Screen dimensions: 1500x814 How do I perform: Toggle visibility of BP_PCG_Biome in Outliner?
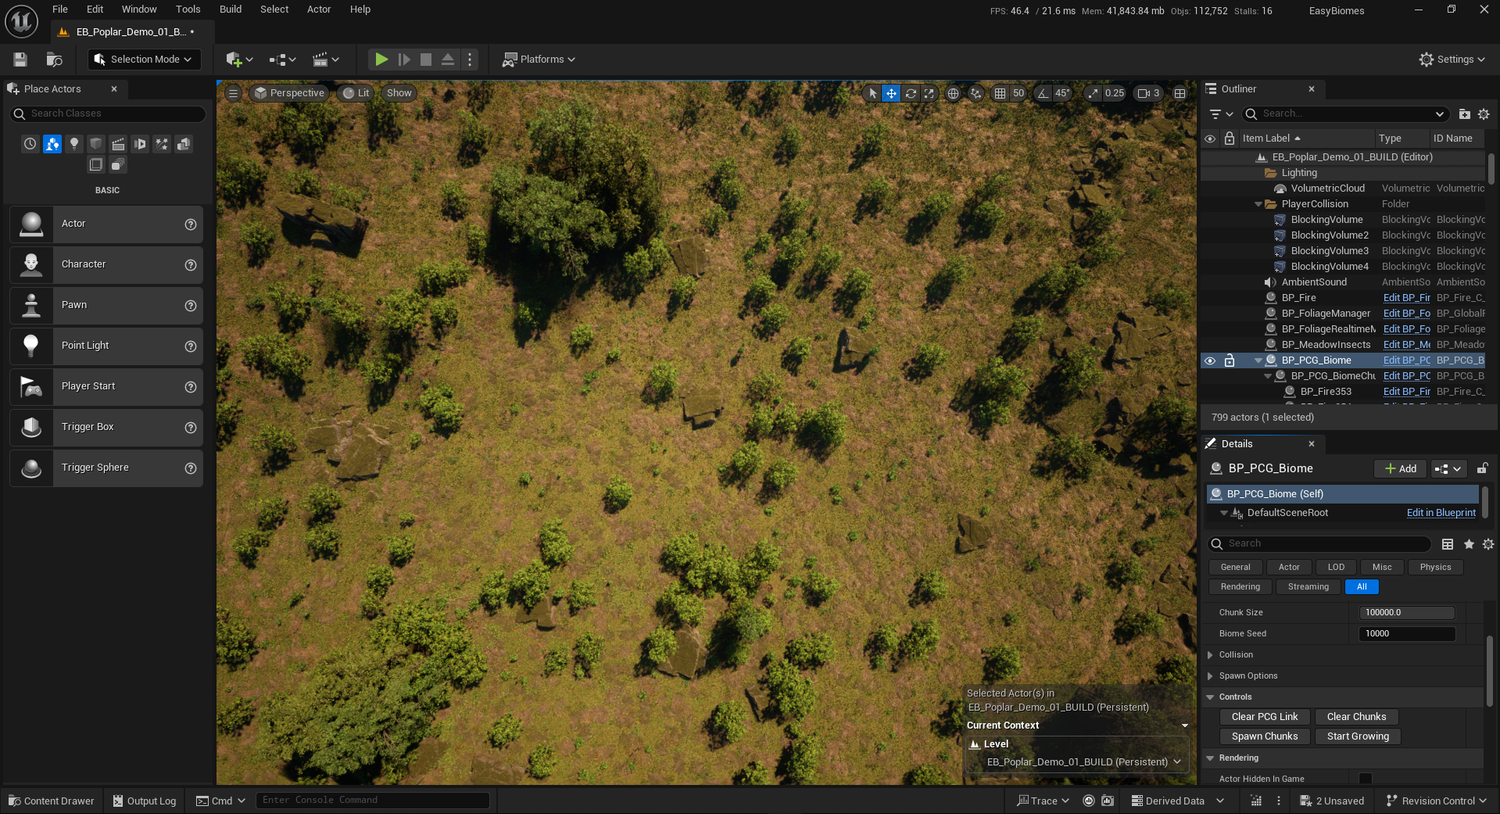pos(1210,360)
